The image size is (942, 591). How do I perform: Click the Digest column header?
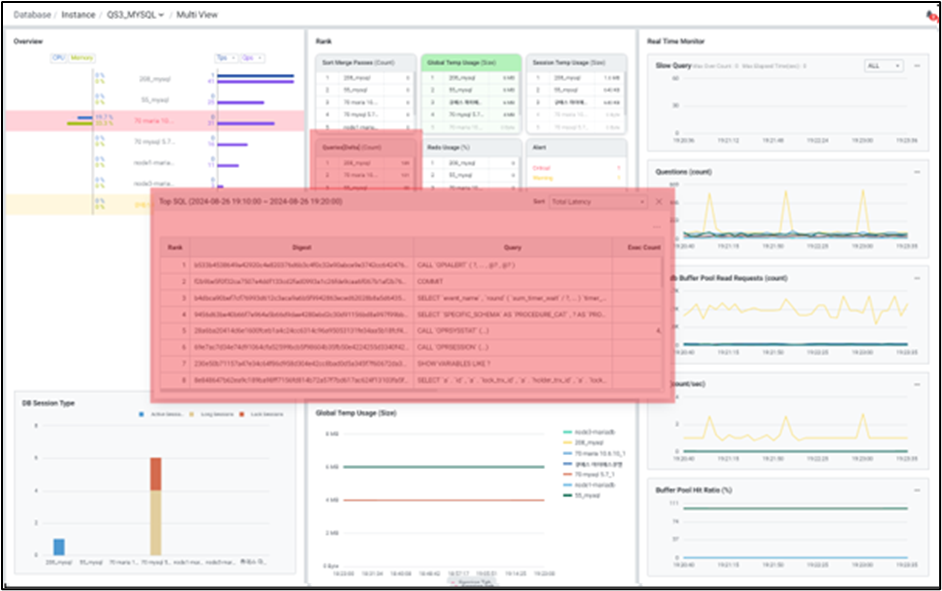pos(301,247)
